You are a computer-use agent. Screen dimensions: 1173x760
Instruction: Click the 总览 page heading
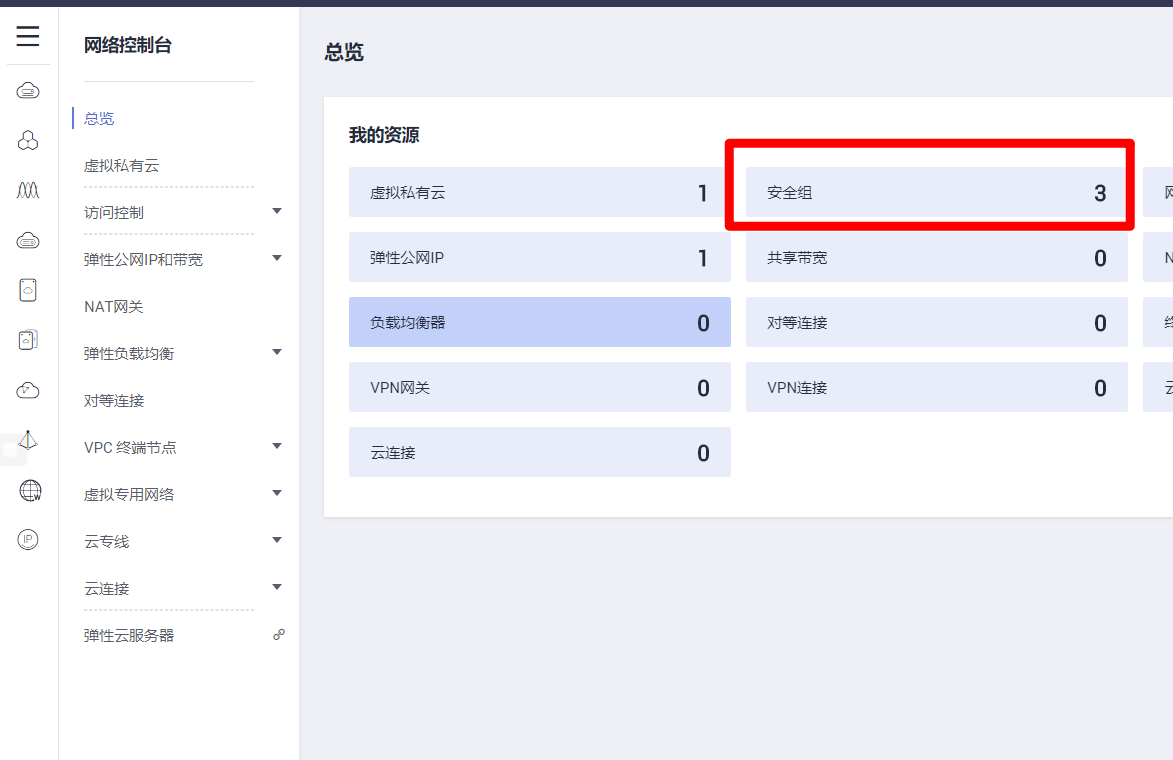(x=344, y=52)
